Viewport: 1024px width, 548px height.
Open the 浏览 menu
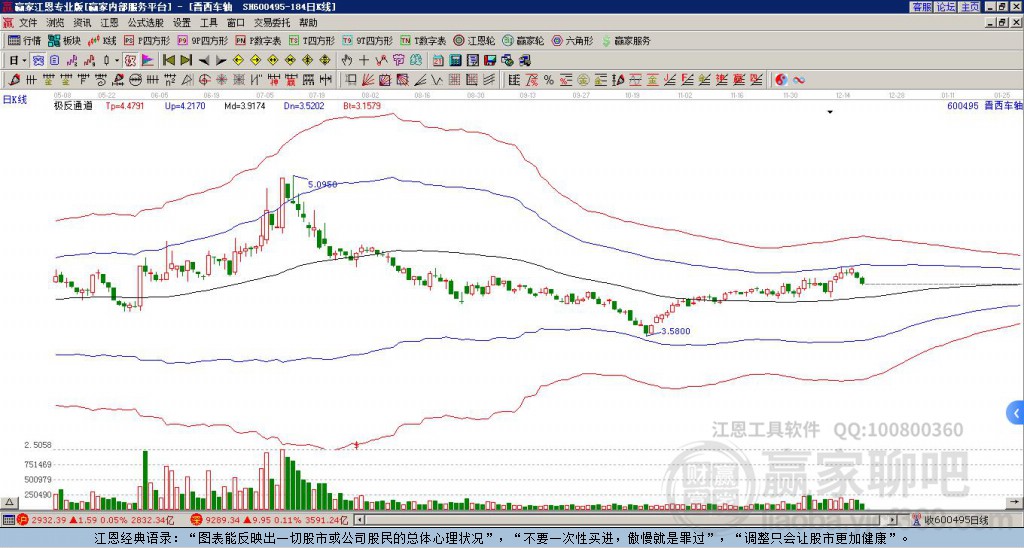tap(56, 23)
